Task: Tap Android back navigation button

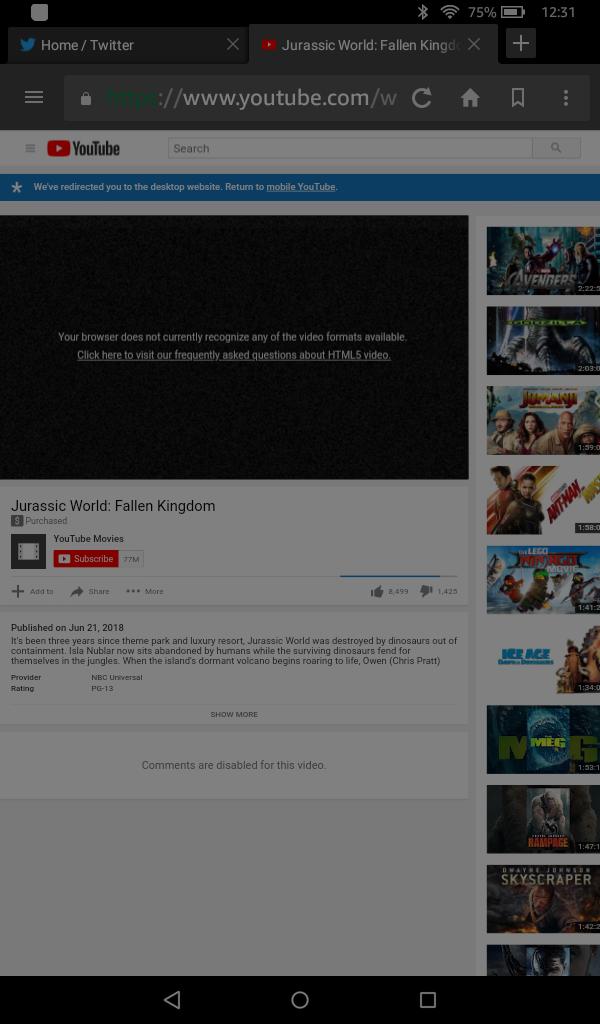Action: coord(172,999)
